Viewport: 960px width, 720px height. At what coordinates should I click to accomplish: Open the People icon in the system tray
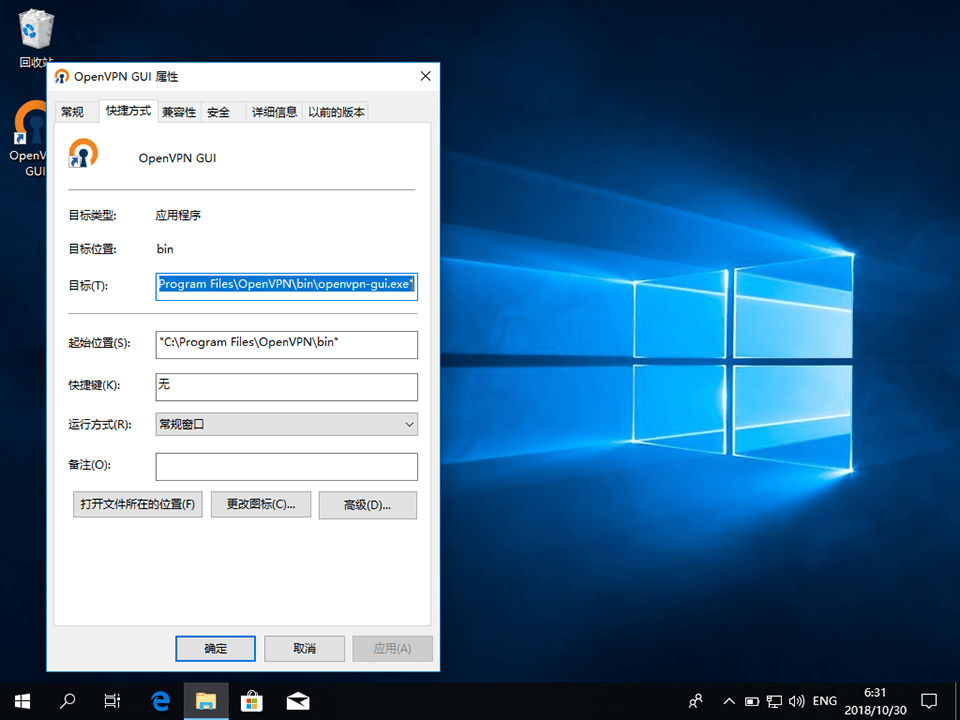[696, 701]
